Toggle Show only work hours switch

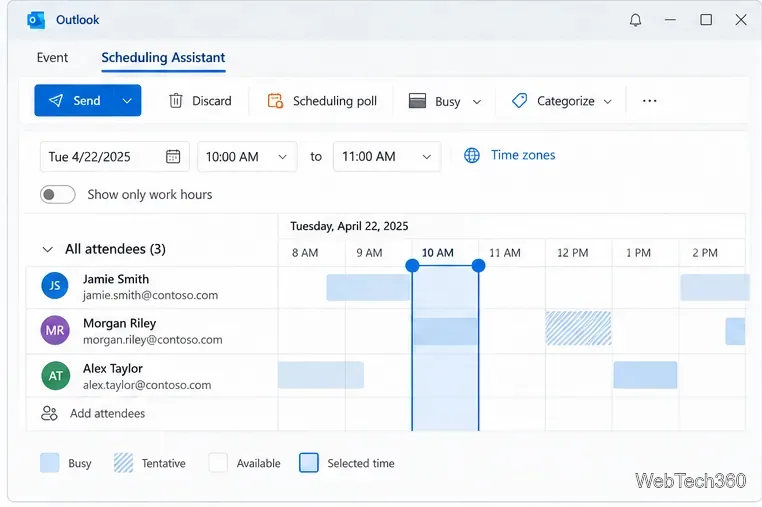click(x=58, y=194)
